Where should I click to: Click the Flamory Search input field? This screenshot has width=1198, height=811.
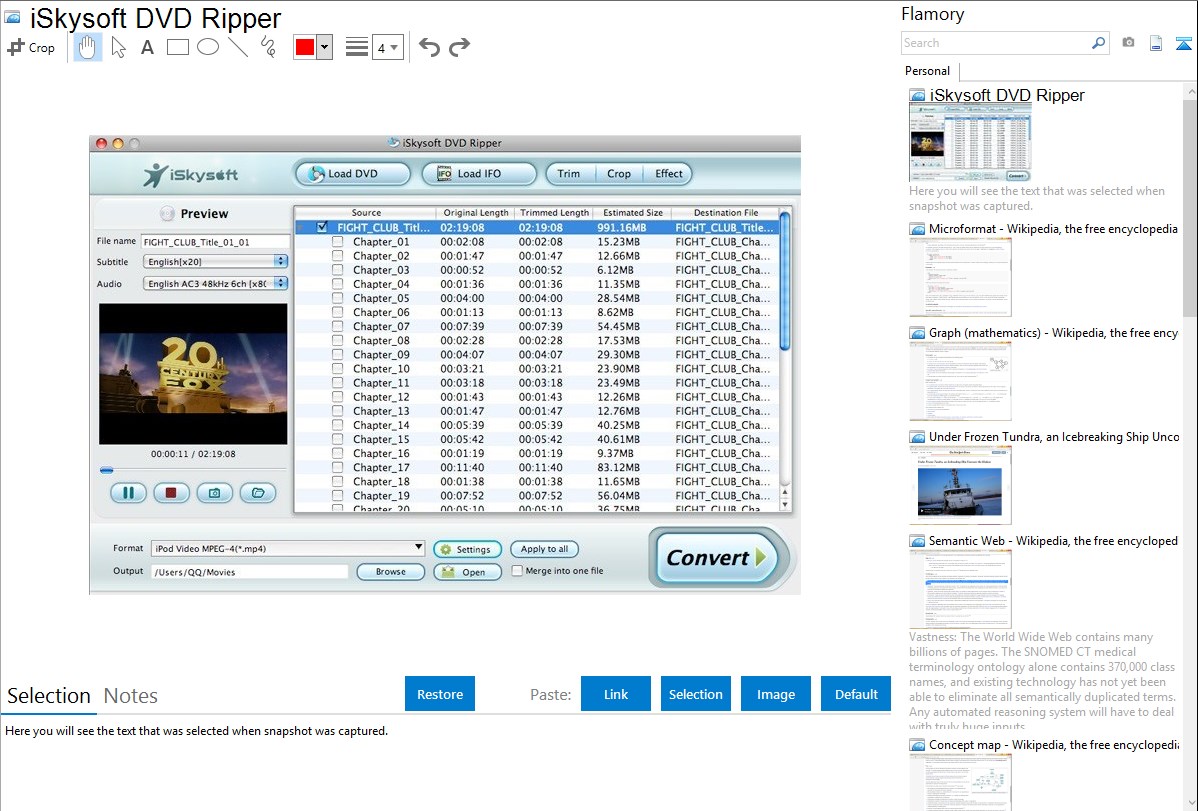click(996, 43)
